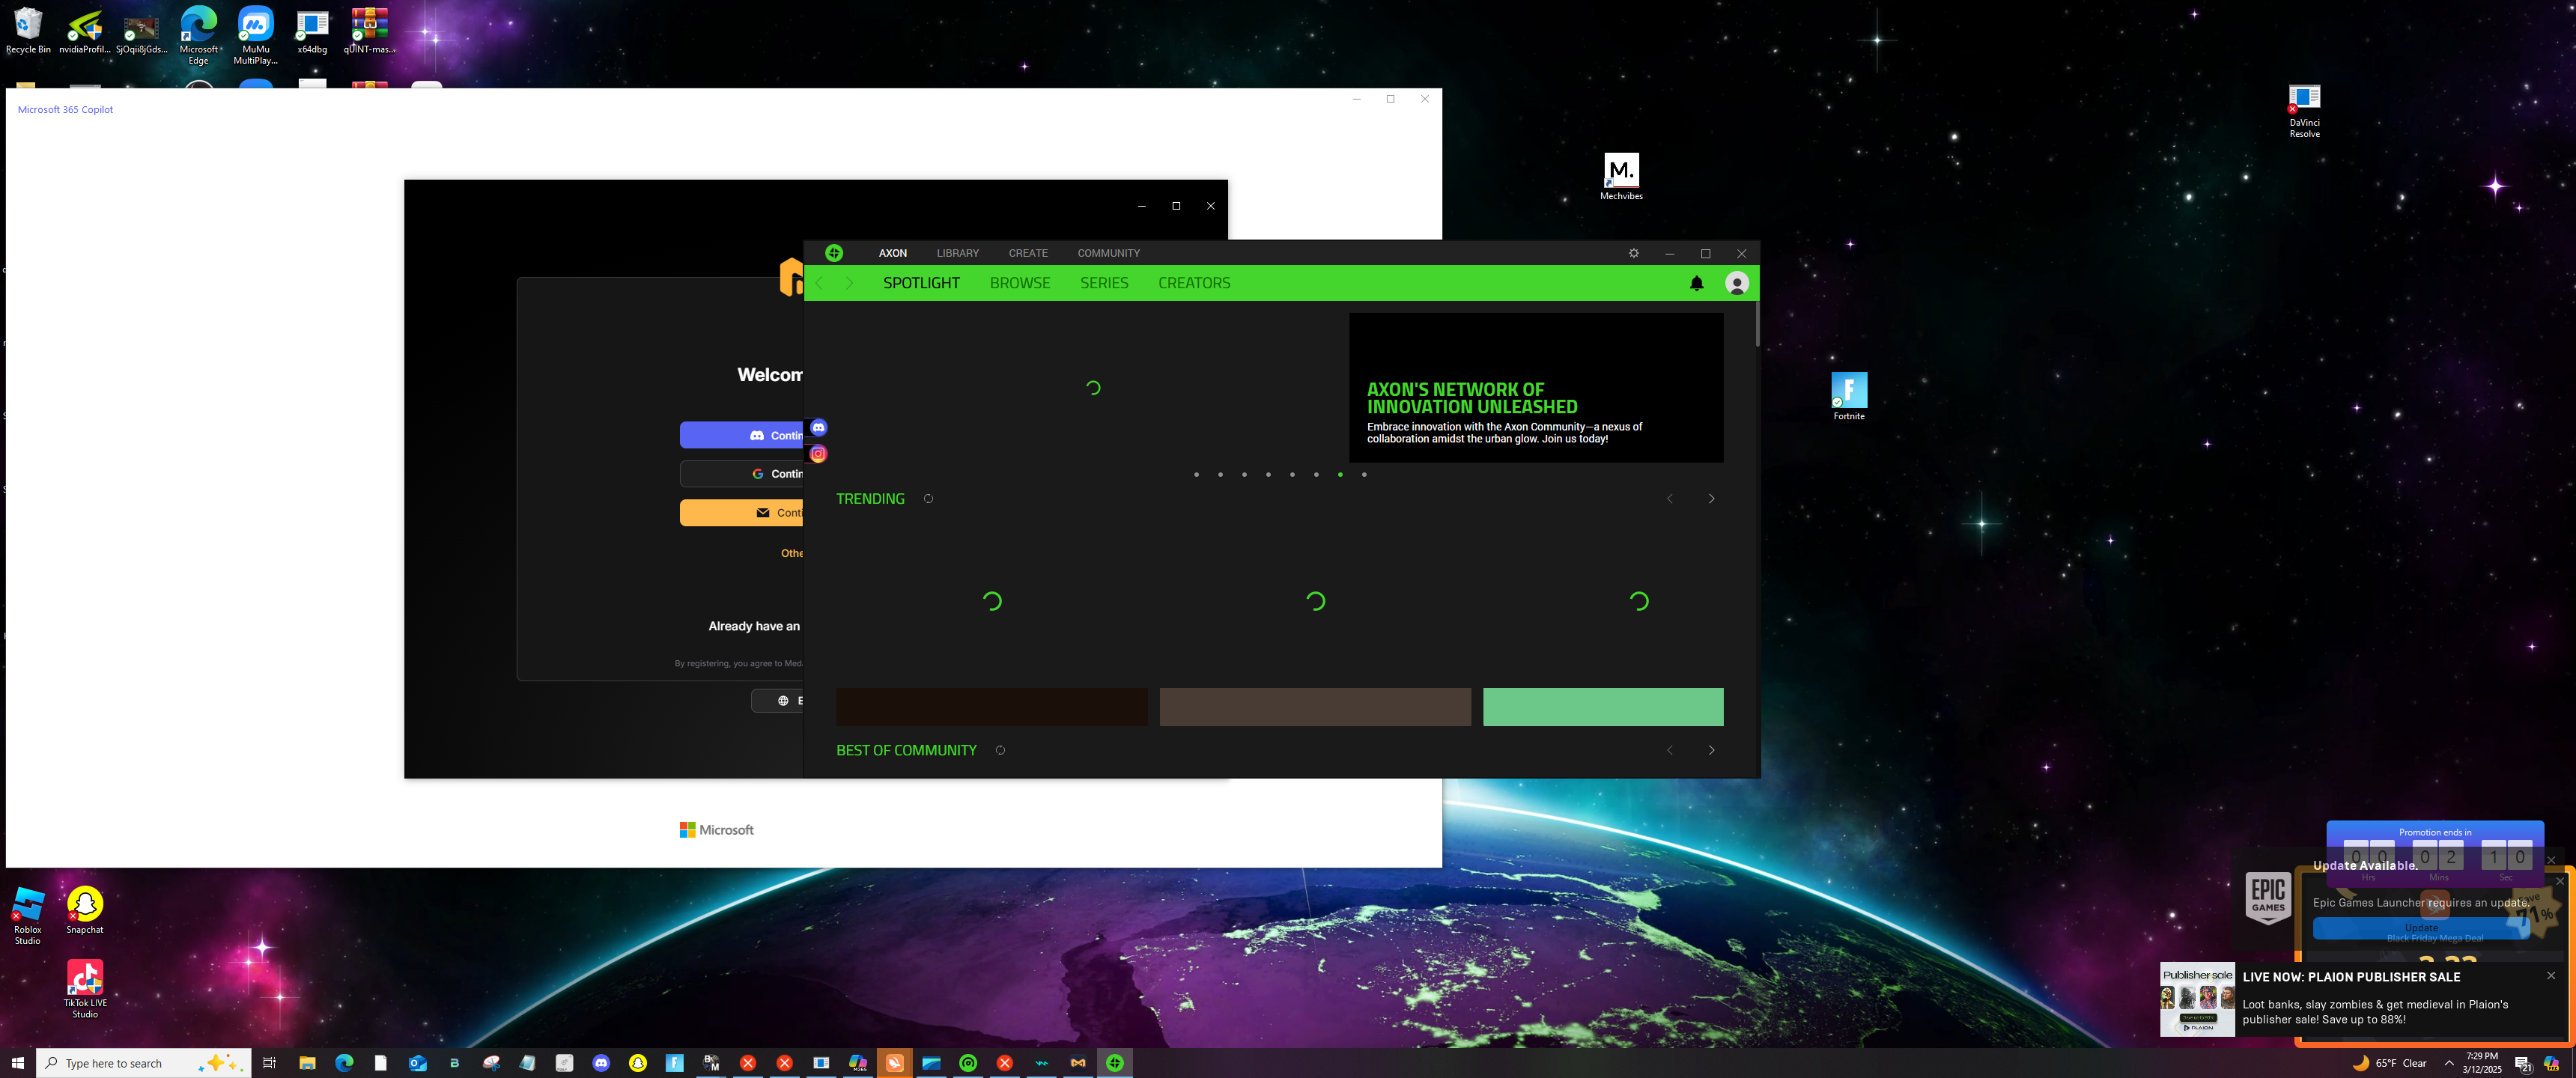Open Axon settings gear icon
Screen dimensions: 2576x1078
tap(1634, 253)
